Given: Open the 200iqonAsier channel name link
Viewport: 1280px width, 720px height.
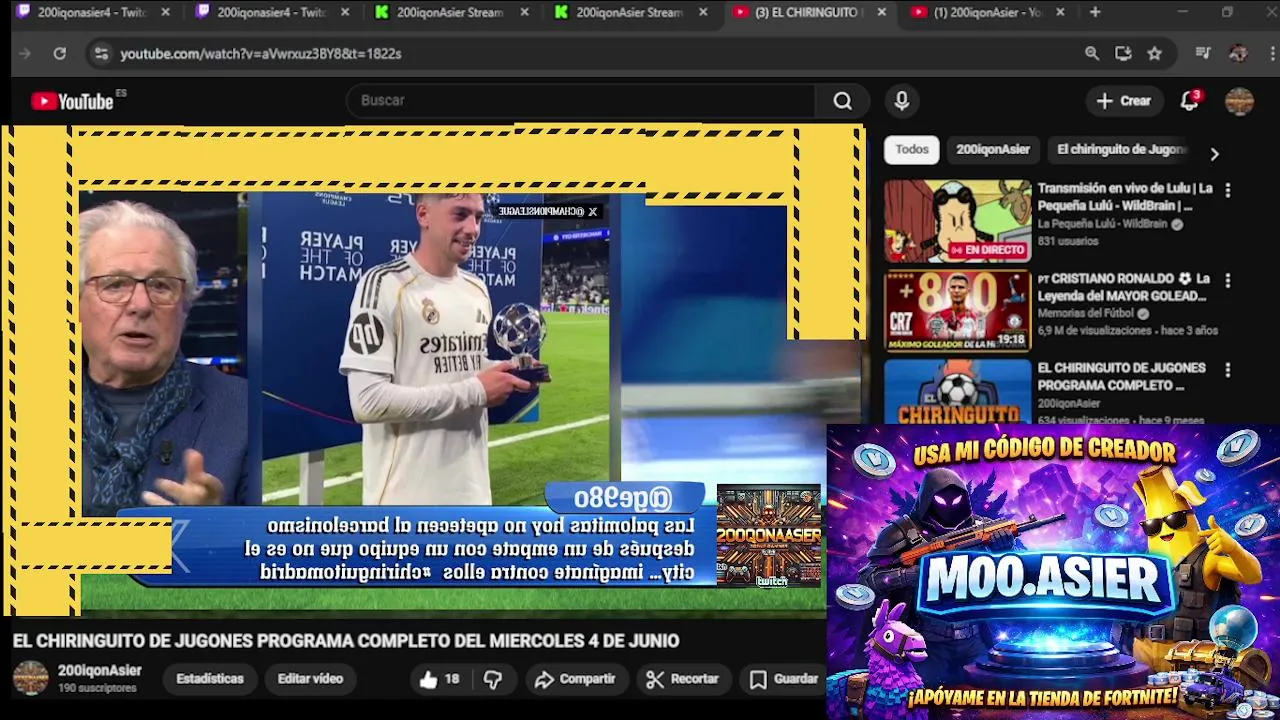Looking at the screenshot, I should point(100,671).
